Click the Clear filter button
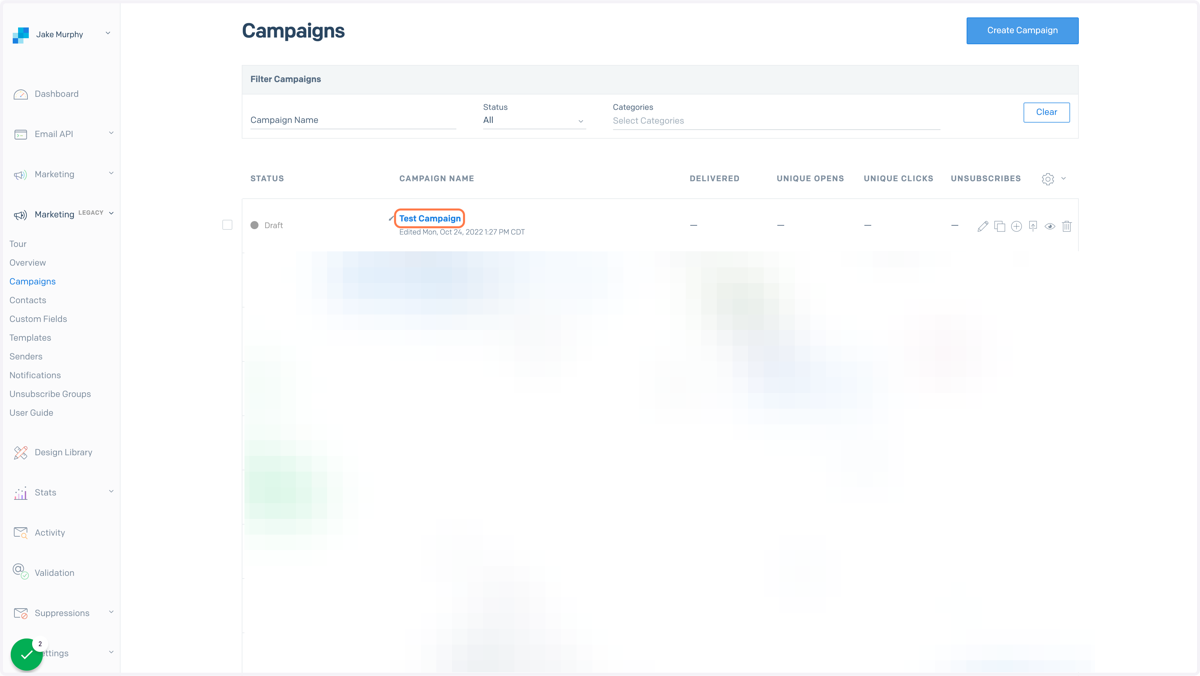This screenshot has width=1200, height=676. (1046, 112)
